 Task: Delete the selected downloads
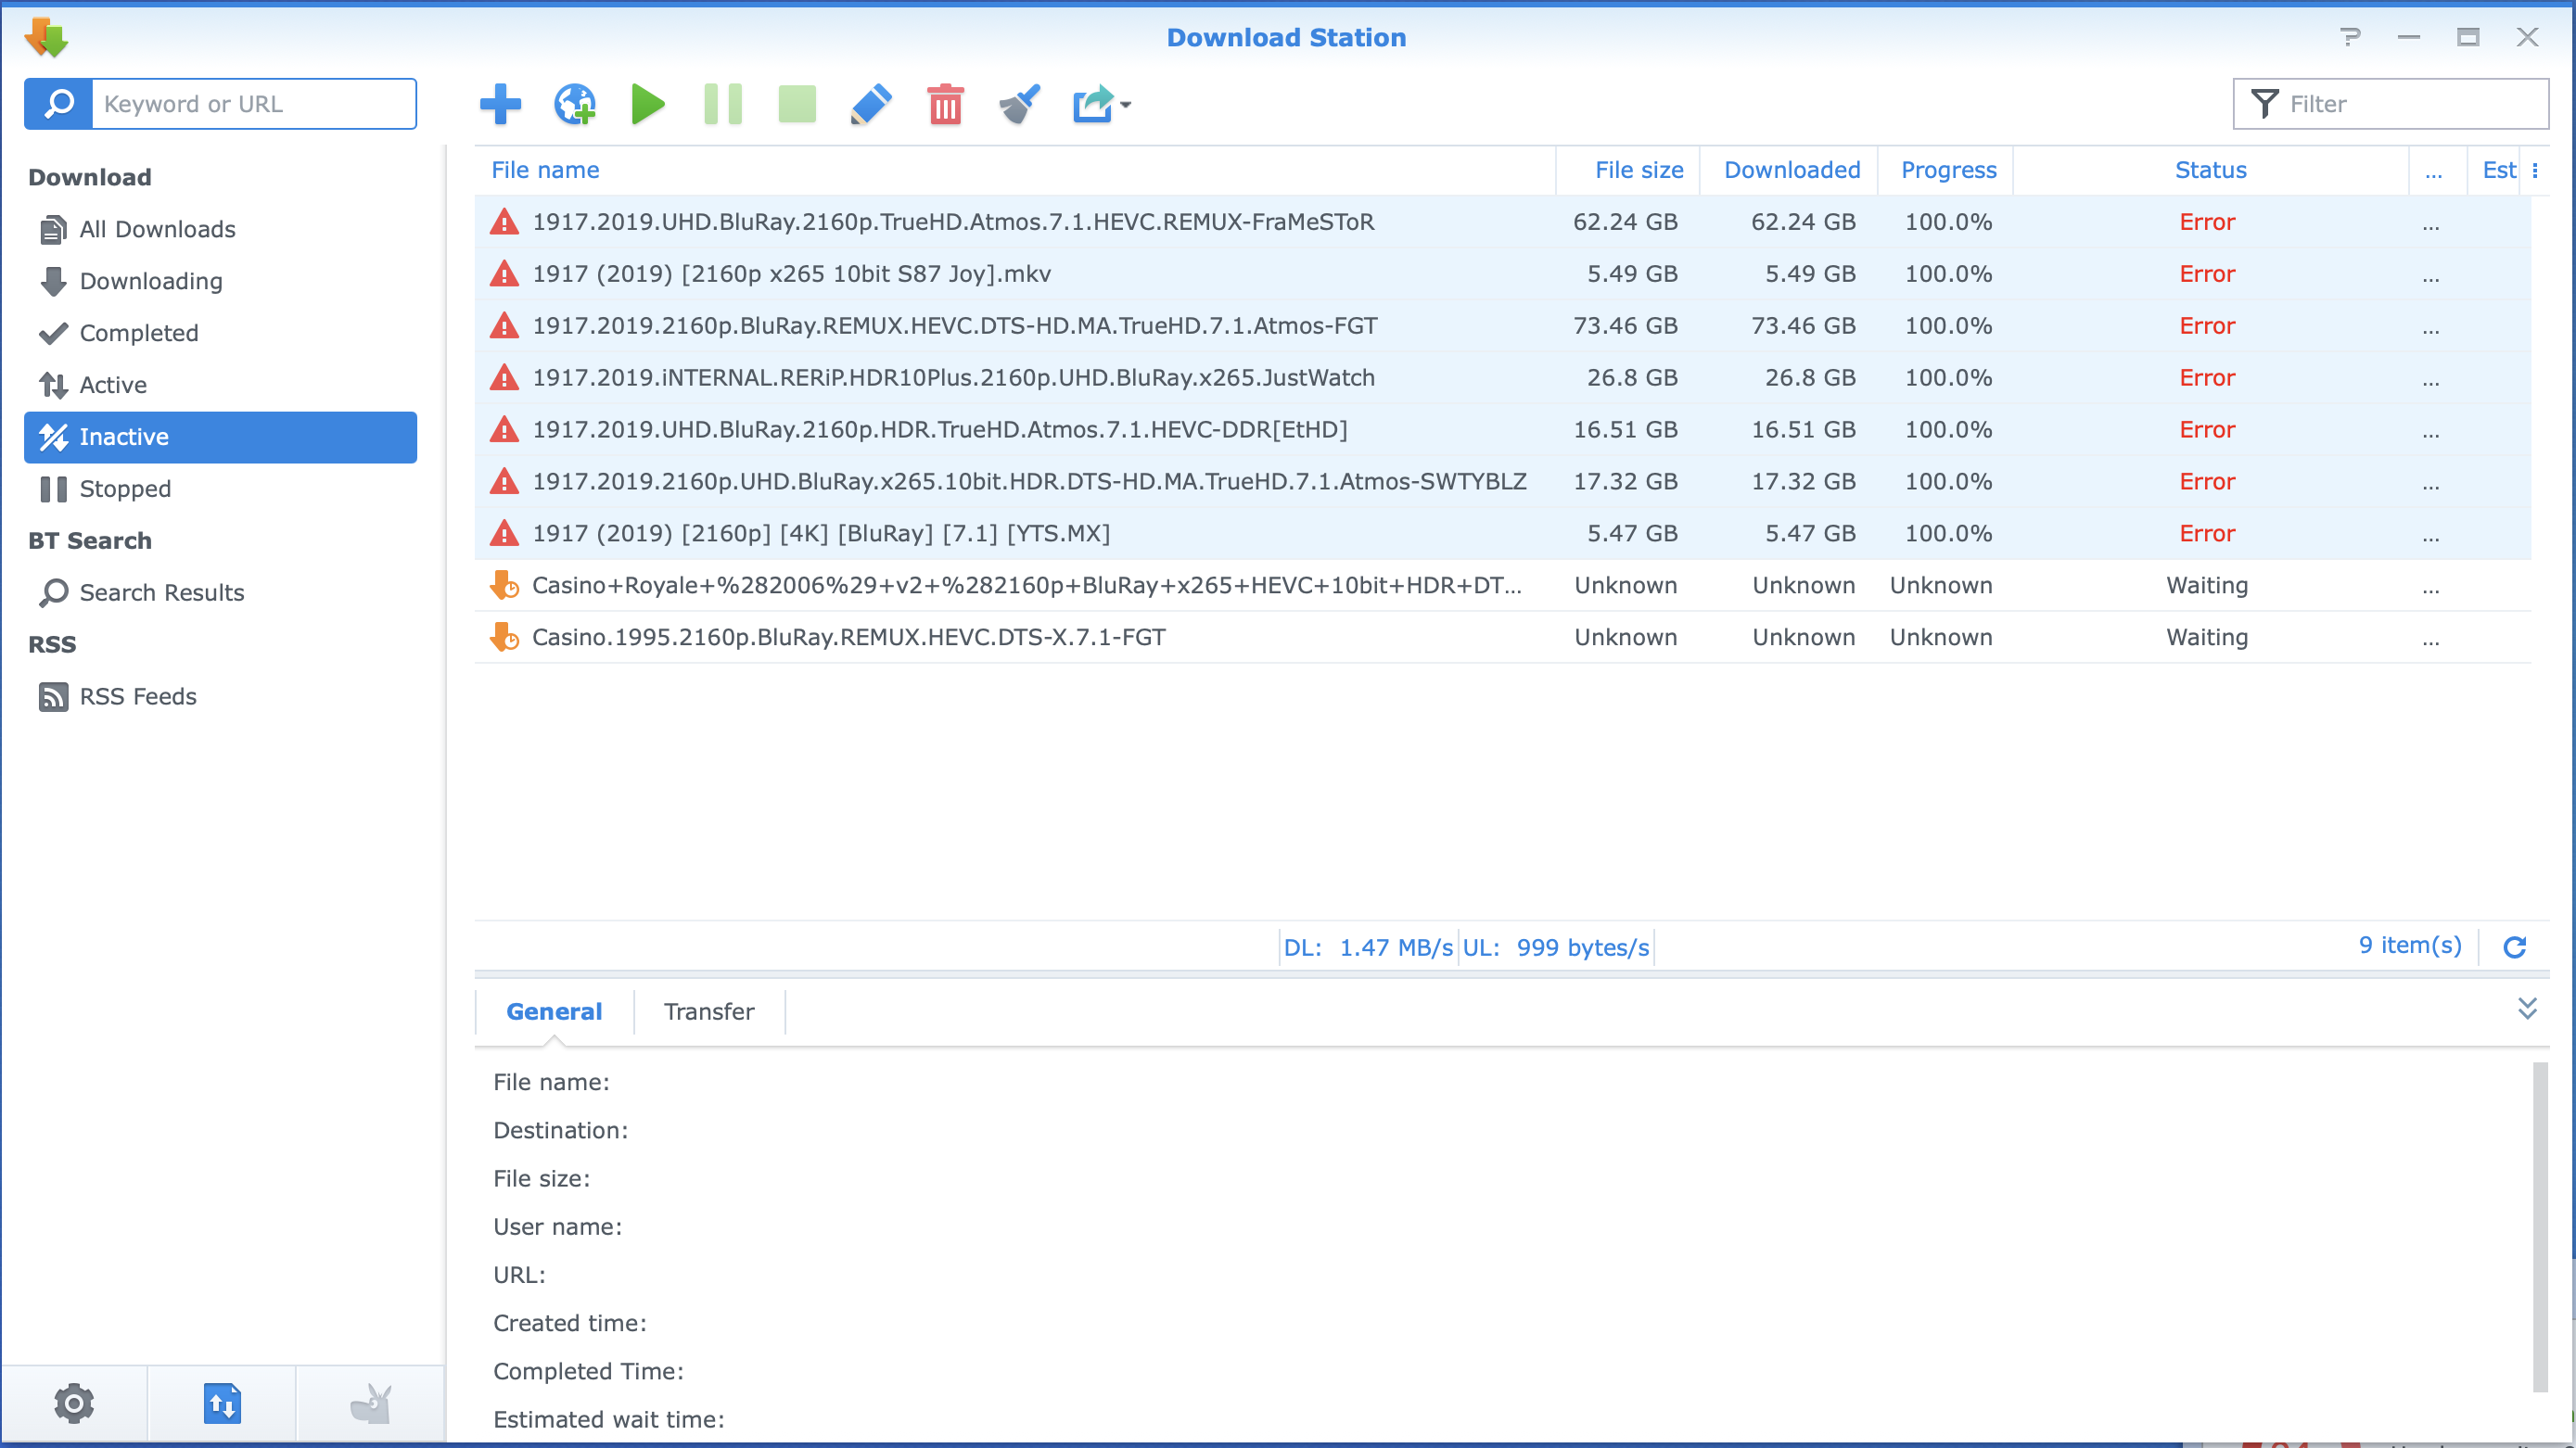pos(944,104)
